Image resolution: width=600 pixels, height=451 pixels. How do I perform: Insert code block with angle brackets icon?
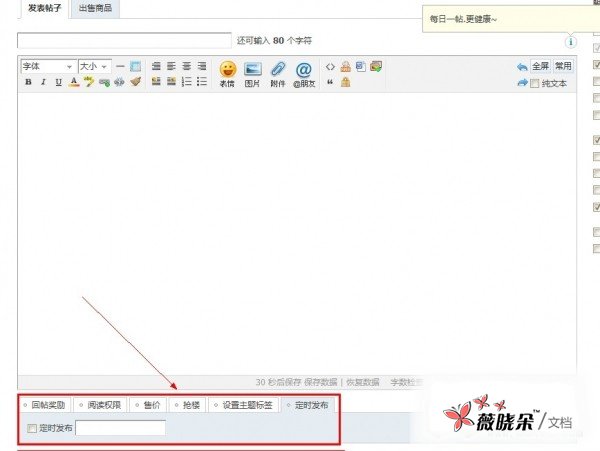pyautogui.click(x=330, y=67)
